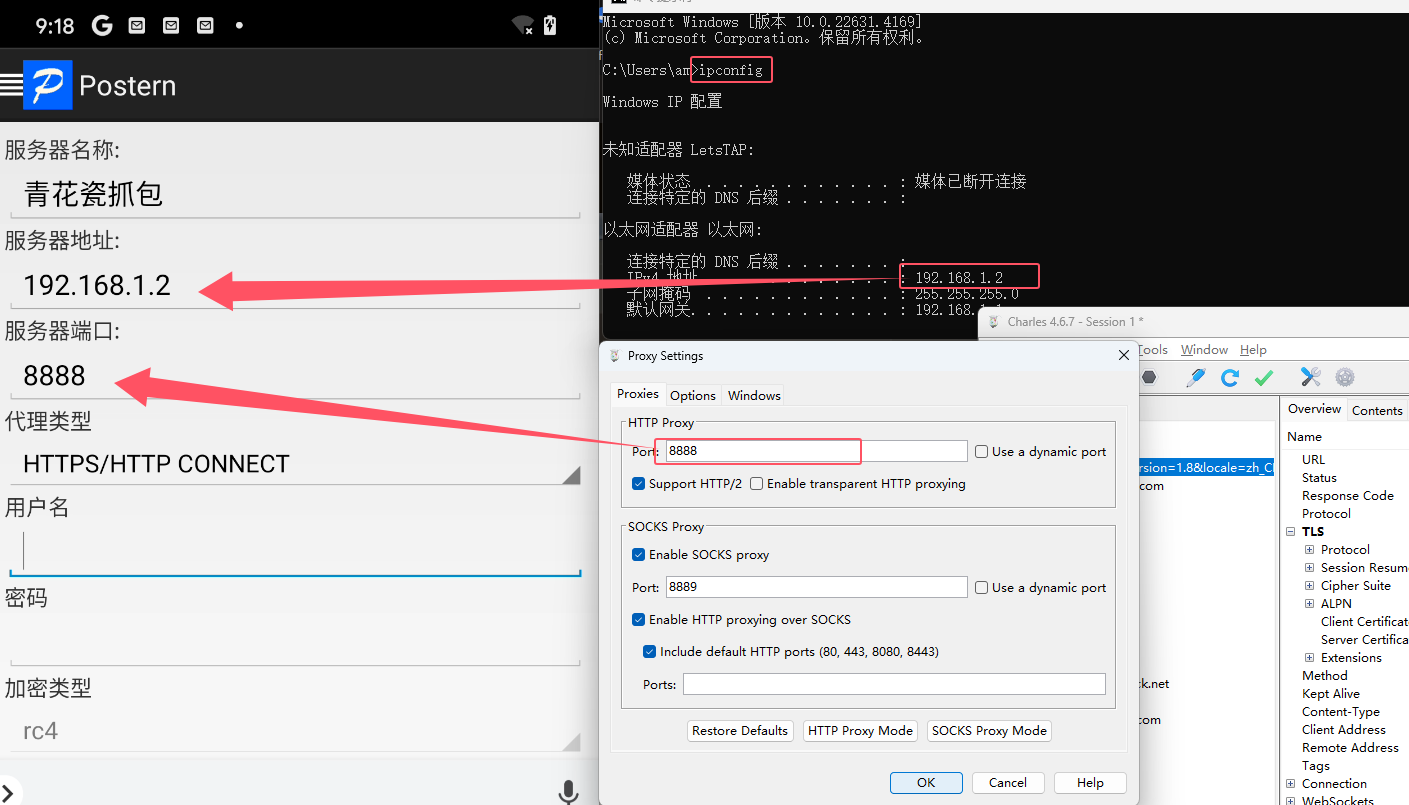Open the 代理类型 HTTPS/HTTP CONNECT dropdown
The height and width of the screenshot is (805, 1409).
pos(295,464)
